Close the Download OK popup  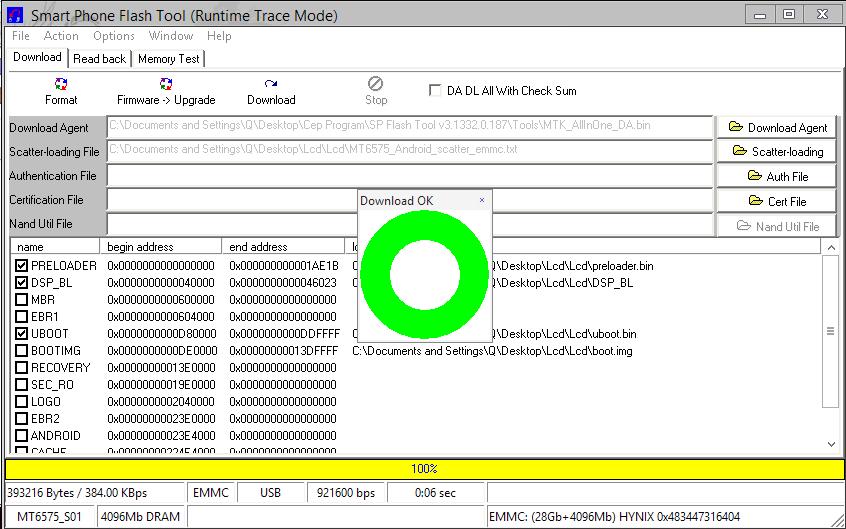482,200
